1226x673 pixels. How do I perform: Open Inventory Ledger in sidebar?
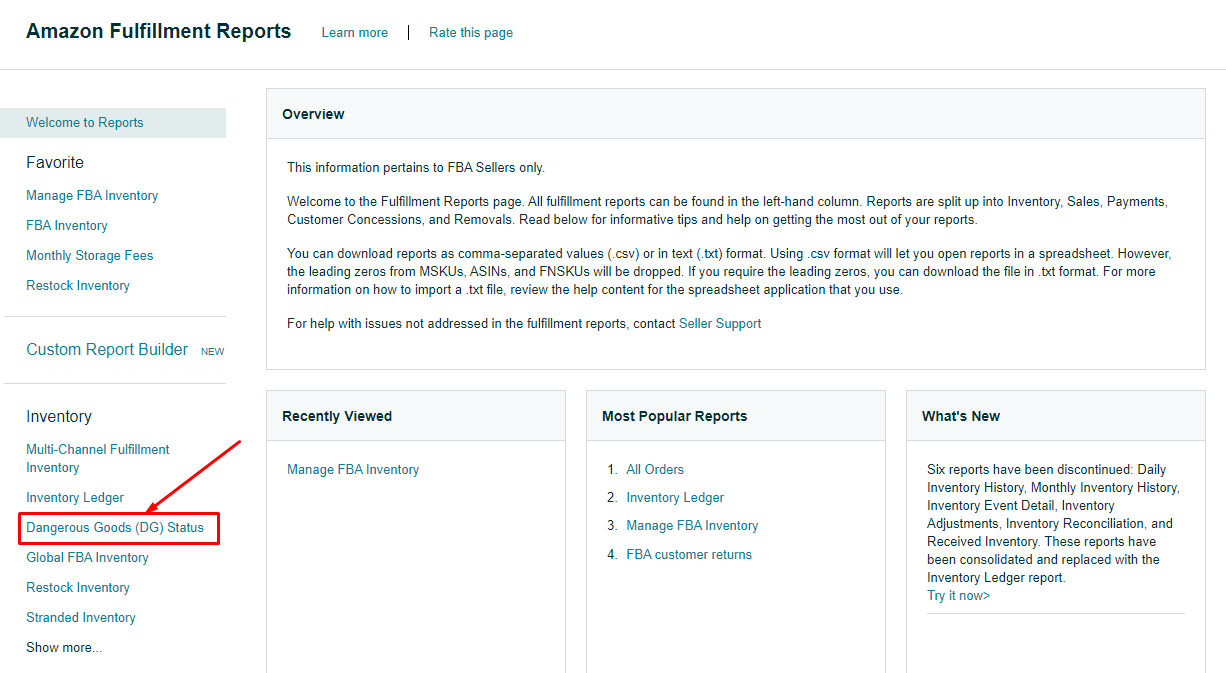click(75, 498)
